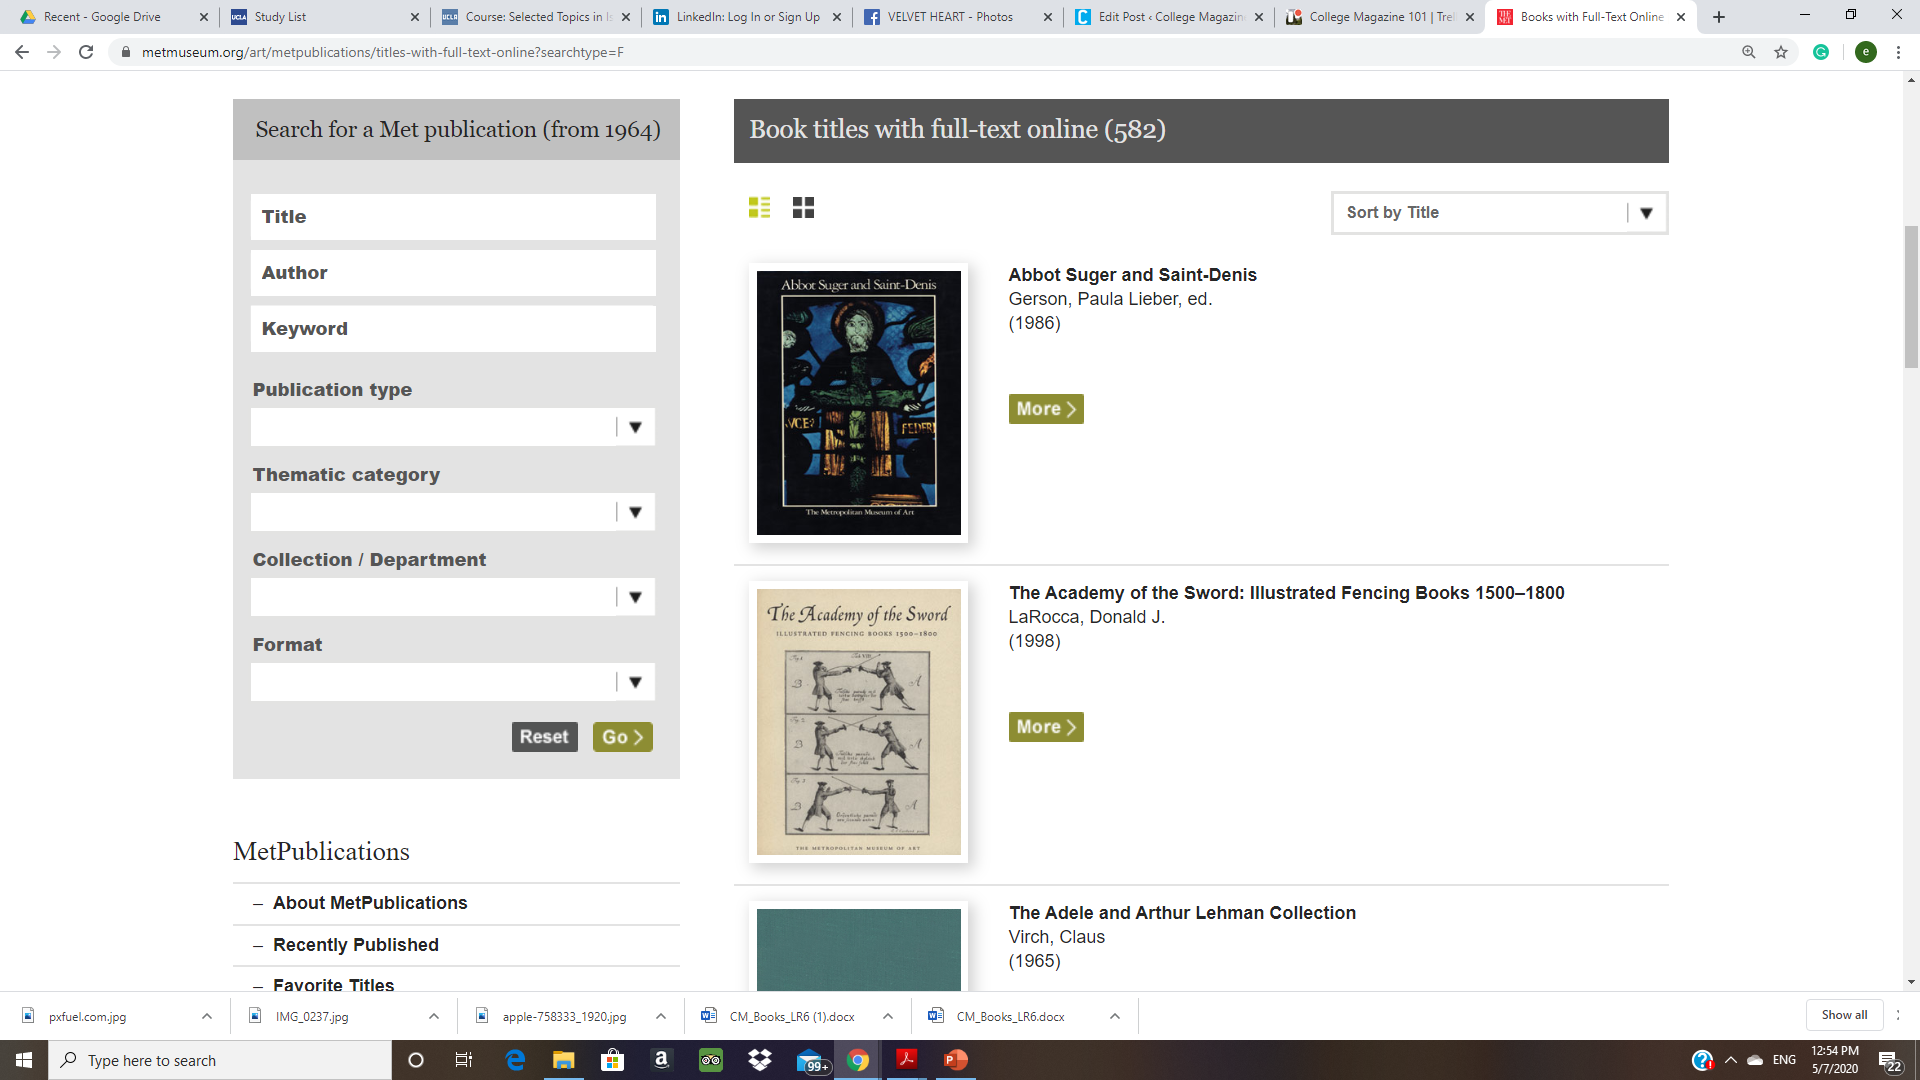Switch to grid view layout icon
Screen dimensions: 1920x1080
click(x=803, y=208)
